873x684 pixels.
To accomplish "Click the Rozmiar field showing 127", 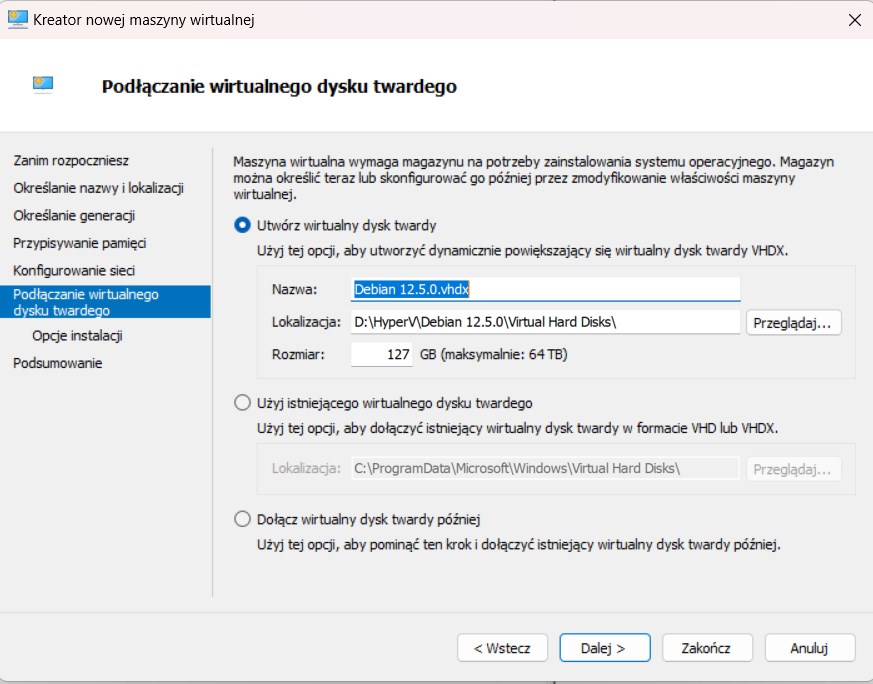I will 382,355.
